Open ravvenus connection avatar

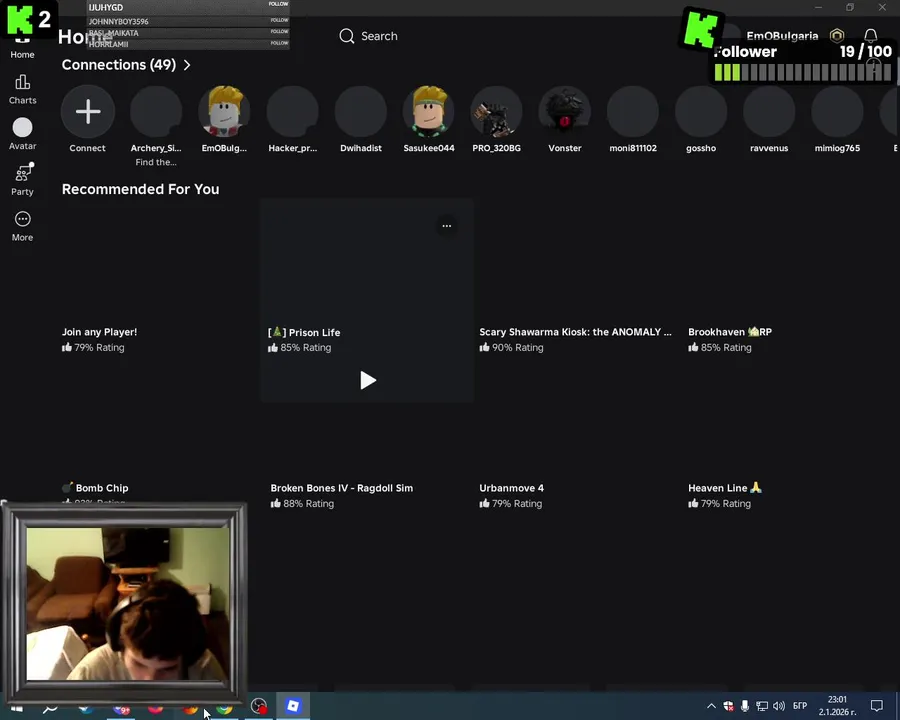(769, 111)
